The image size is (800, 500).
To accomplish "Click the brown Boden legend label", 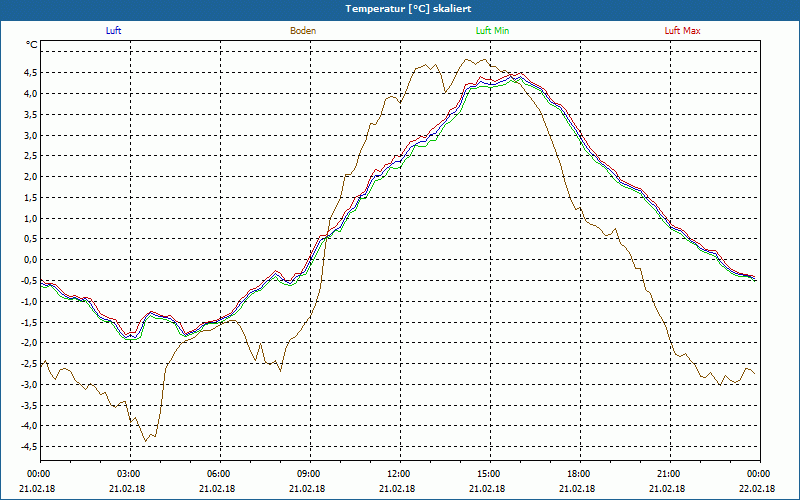I will [303, 31].
